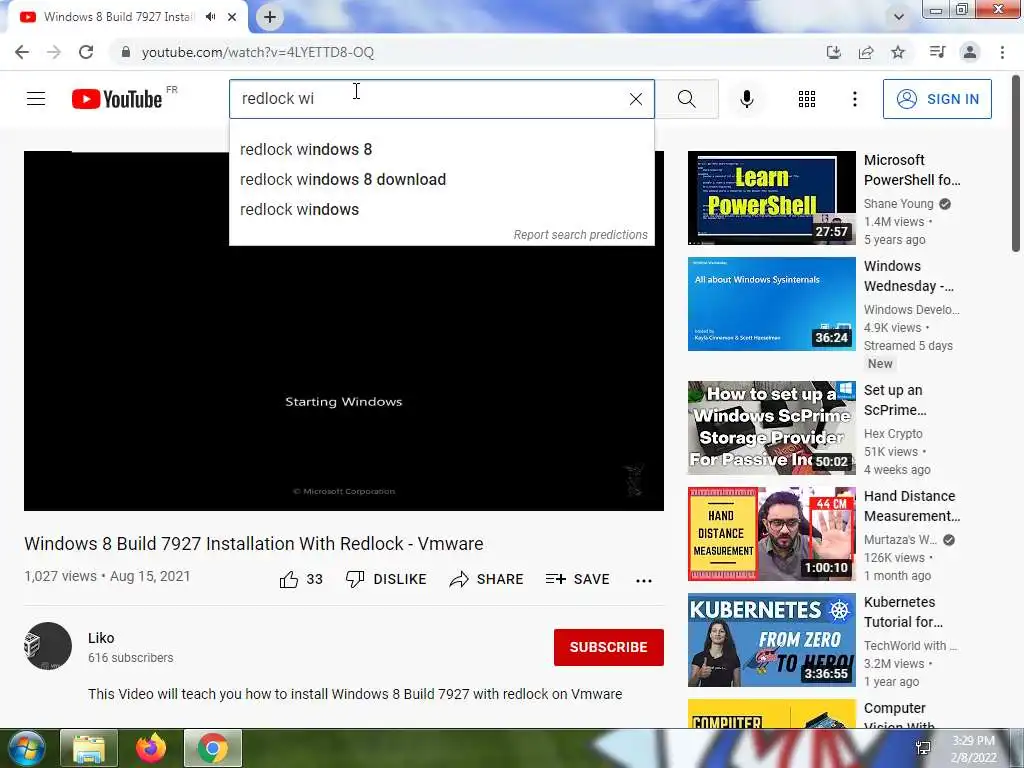The image size is (1024, 768).
Task: Click the SHARE button
Action: 487,579
